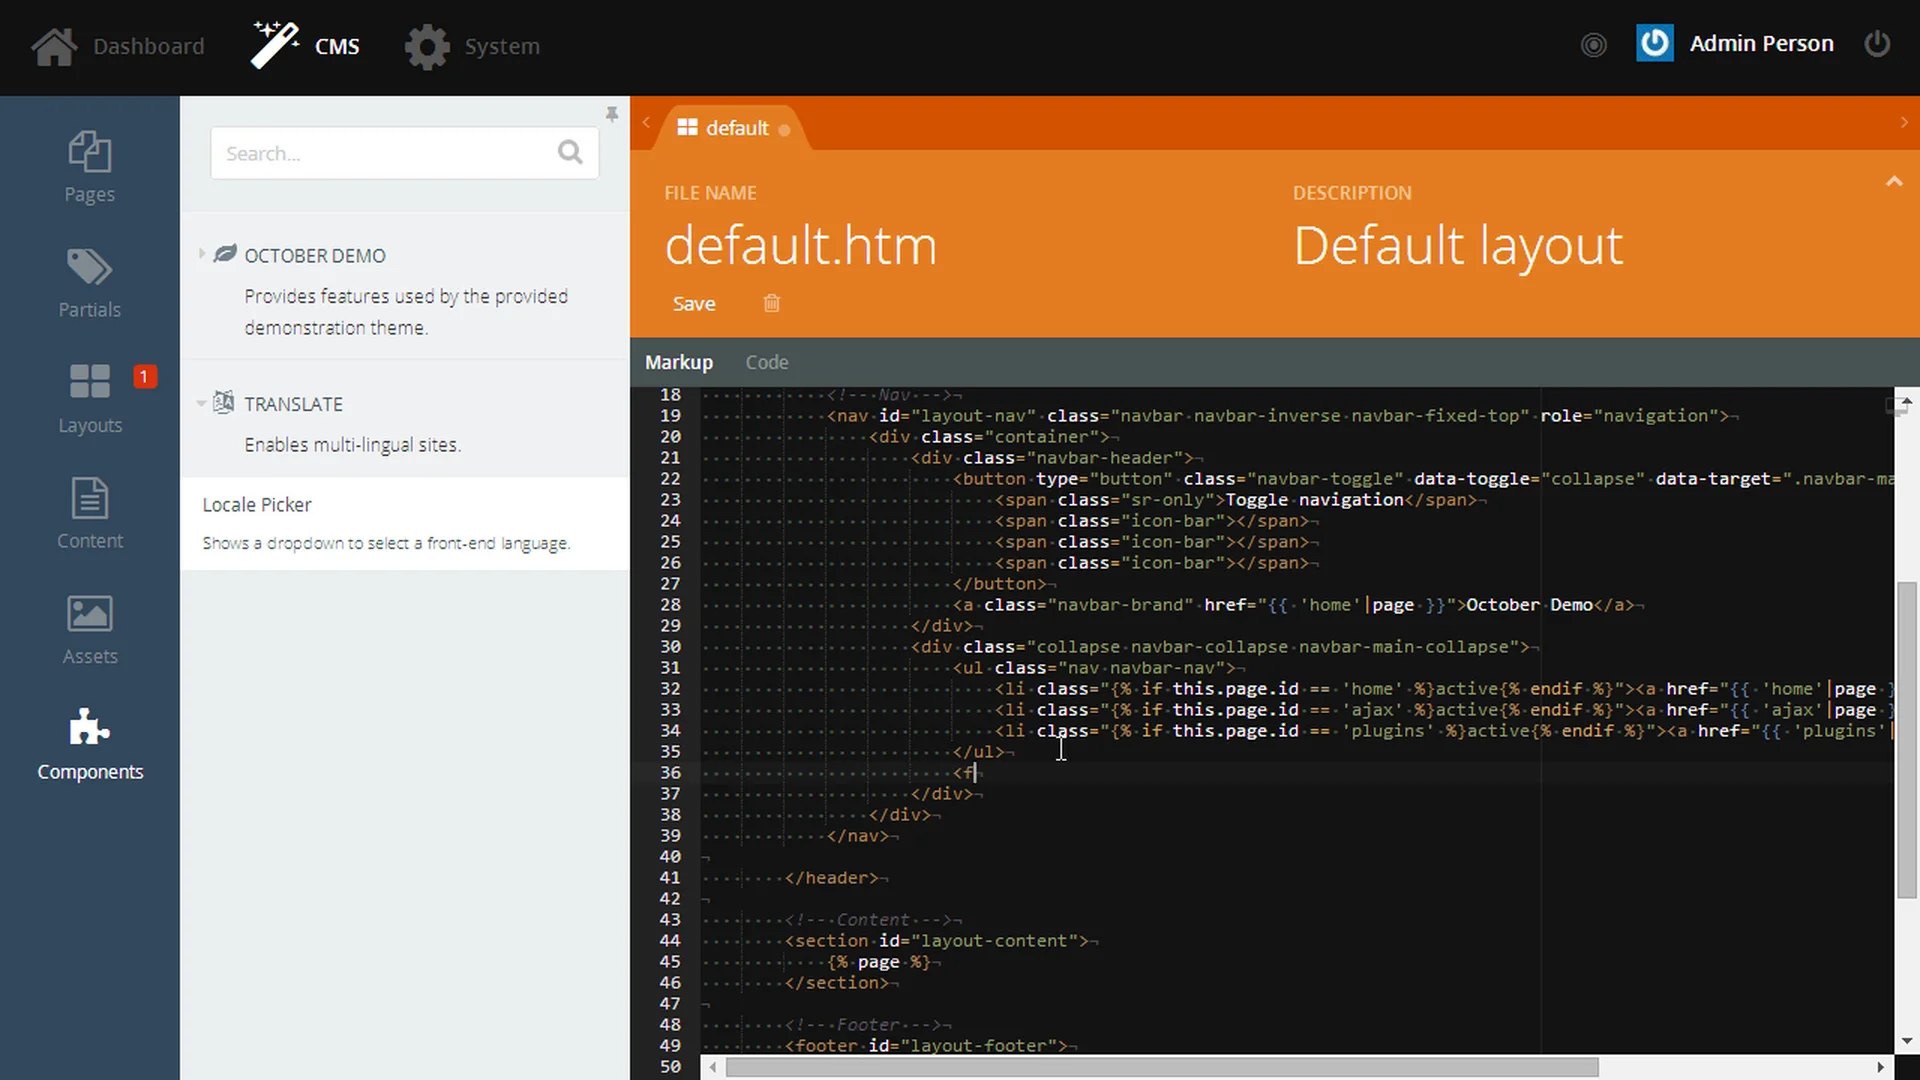
Task: Open the Pages section in the sidebar
Action: point(89,167)
